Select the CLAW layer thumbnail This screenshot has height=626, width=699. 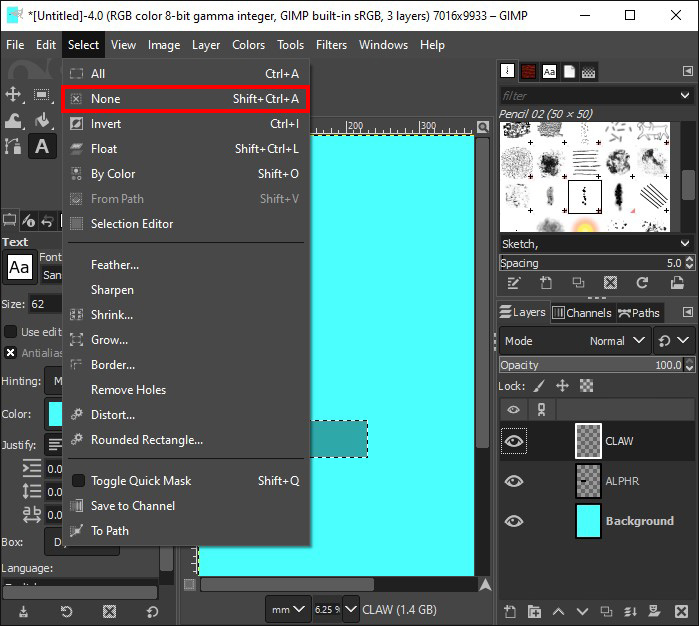click(589, 441)
